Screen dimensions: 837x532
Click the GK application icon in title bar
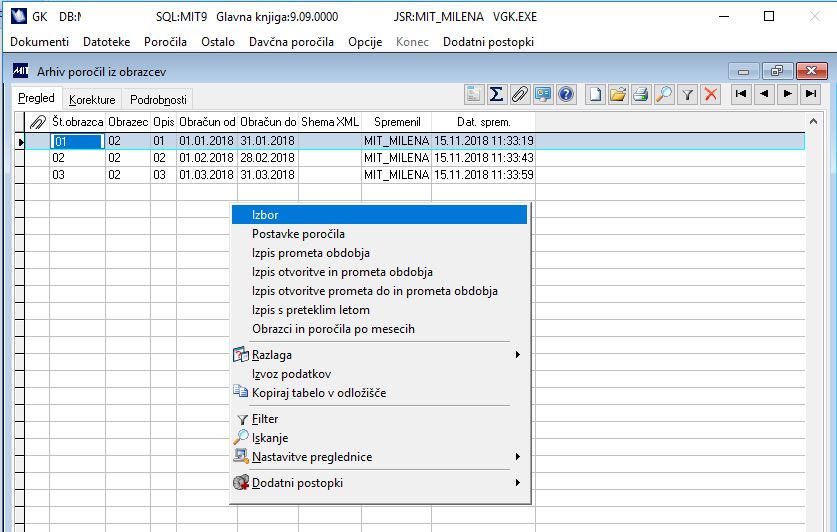19,16
